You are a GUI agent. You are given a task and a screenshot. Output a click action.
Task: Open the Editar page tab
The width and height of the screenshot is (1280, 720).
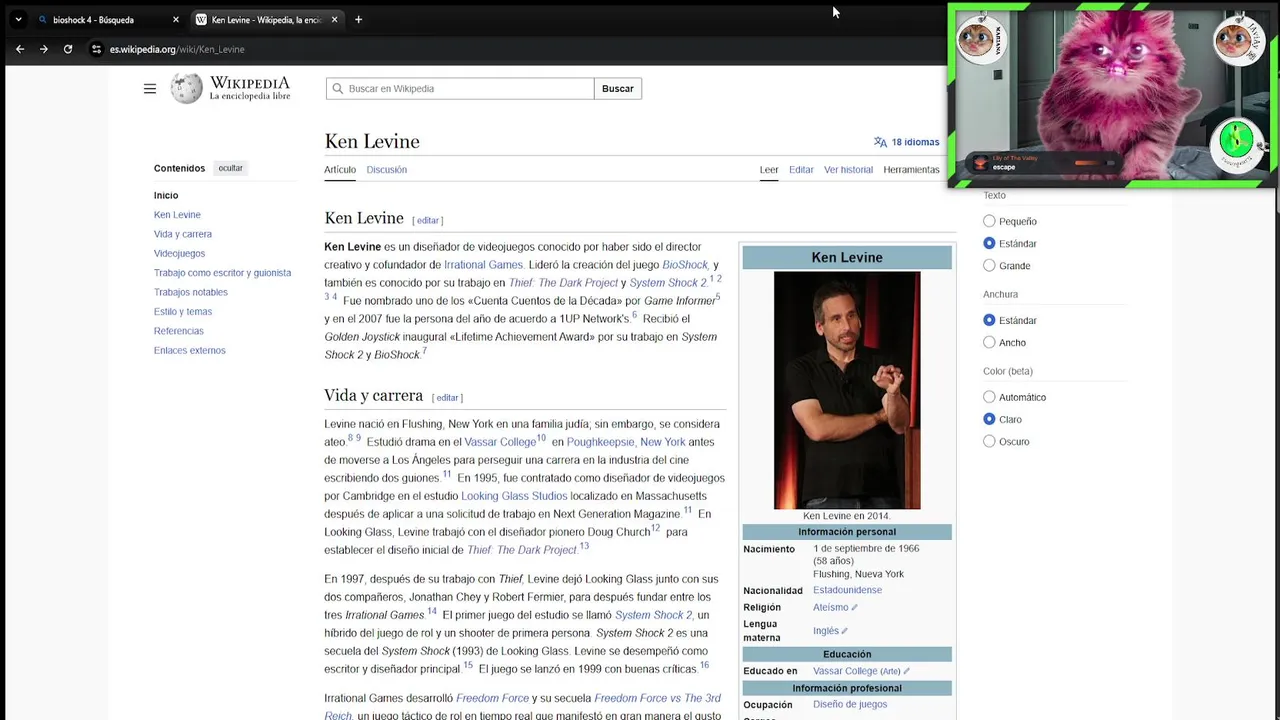801,170
